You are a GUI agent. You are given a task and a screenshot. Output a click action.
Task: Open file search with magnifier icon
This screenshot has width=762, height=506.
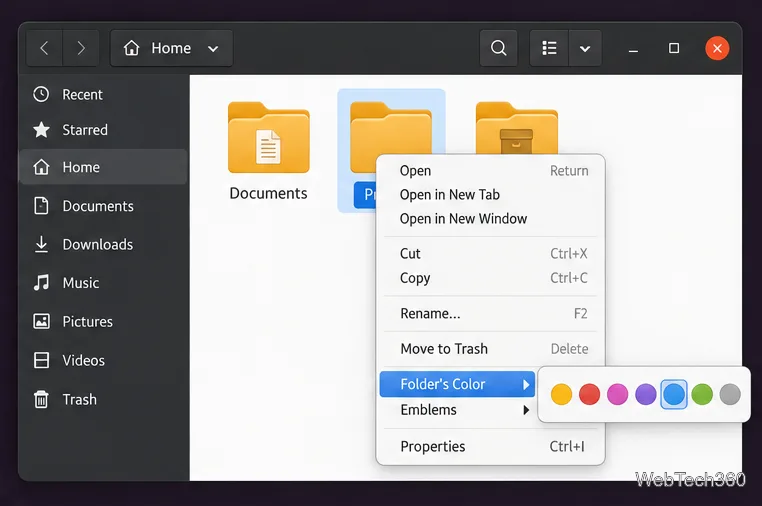click(498, 48)
